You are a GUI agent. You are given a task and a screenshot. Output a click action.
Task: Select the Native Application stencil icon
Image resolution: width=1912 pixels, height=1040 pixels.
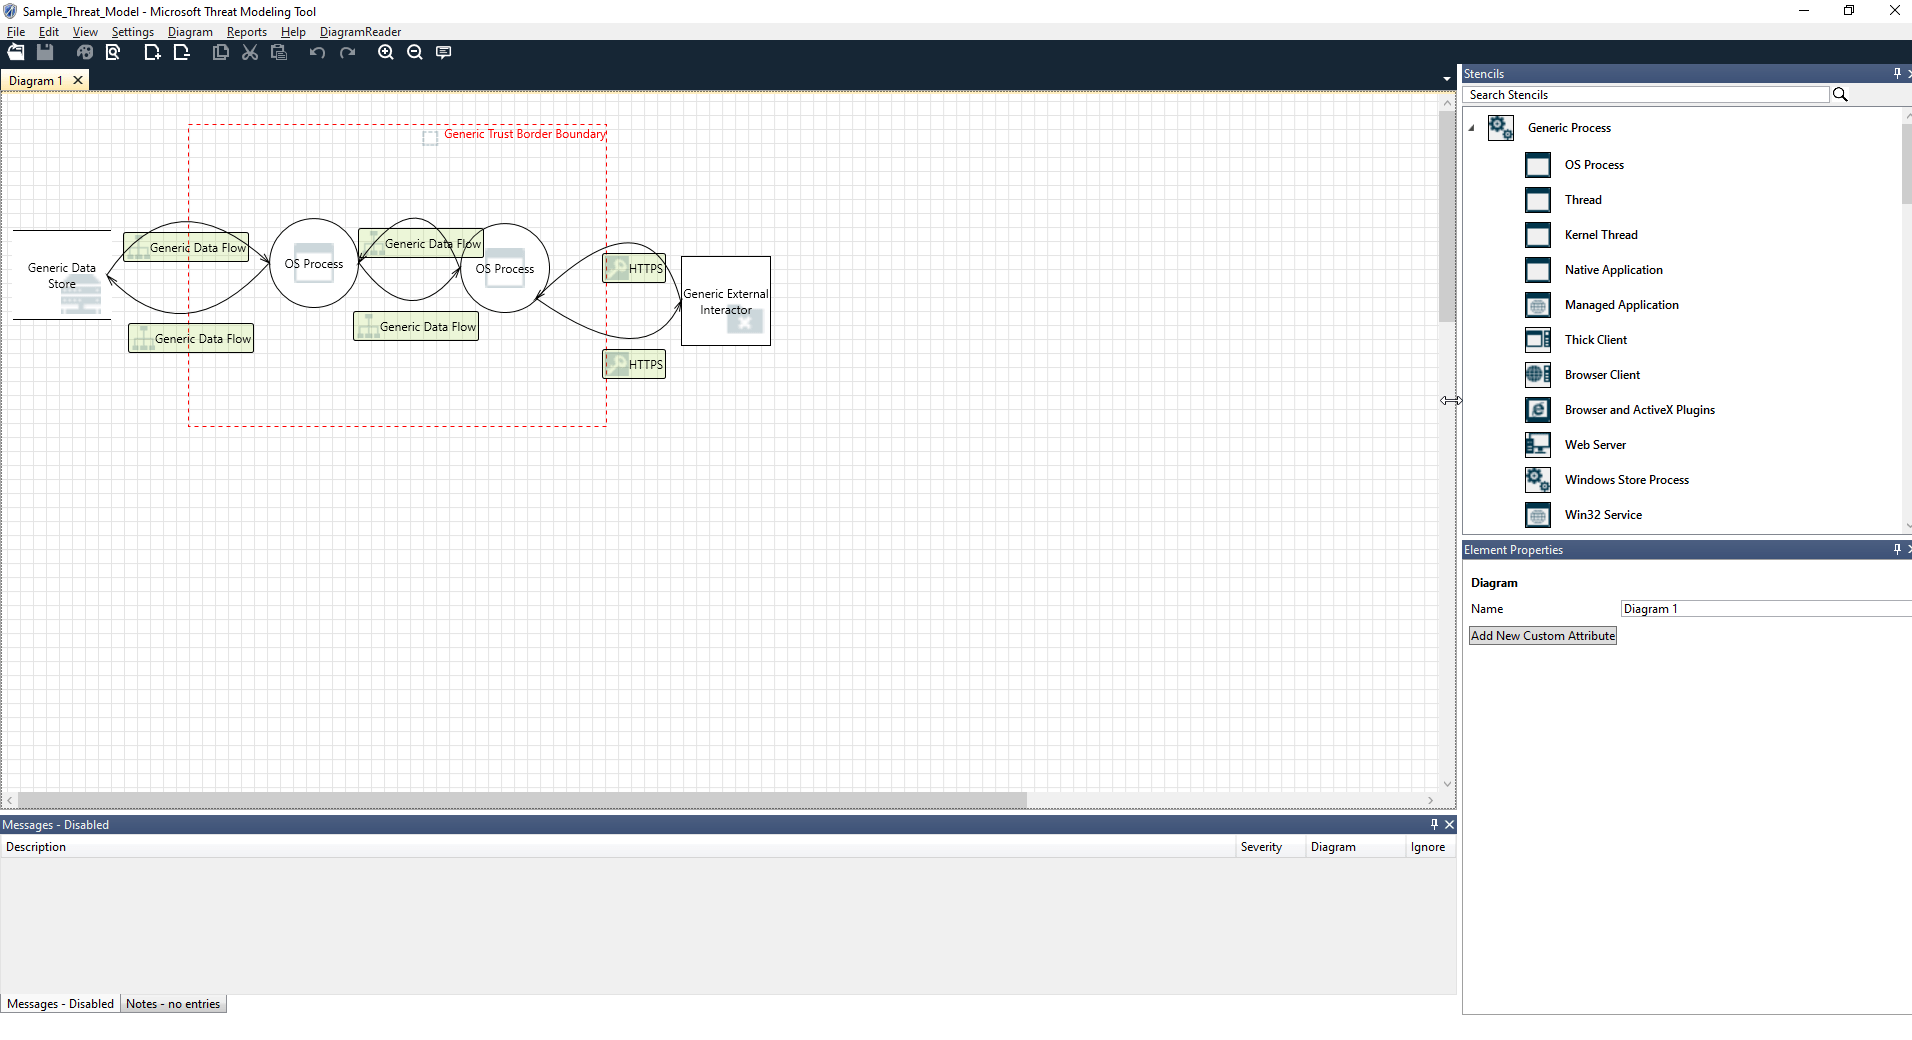pyautogui.click(x=1538, y=270)
